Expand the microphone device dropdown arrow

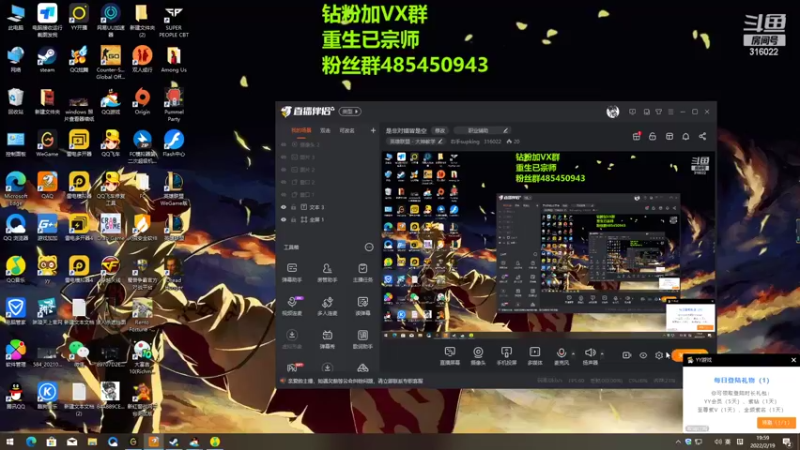(x=573, y=353)
